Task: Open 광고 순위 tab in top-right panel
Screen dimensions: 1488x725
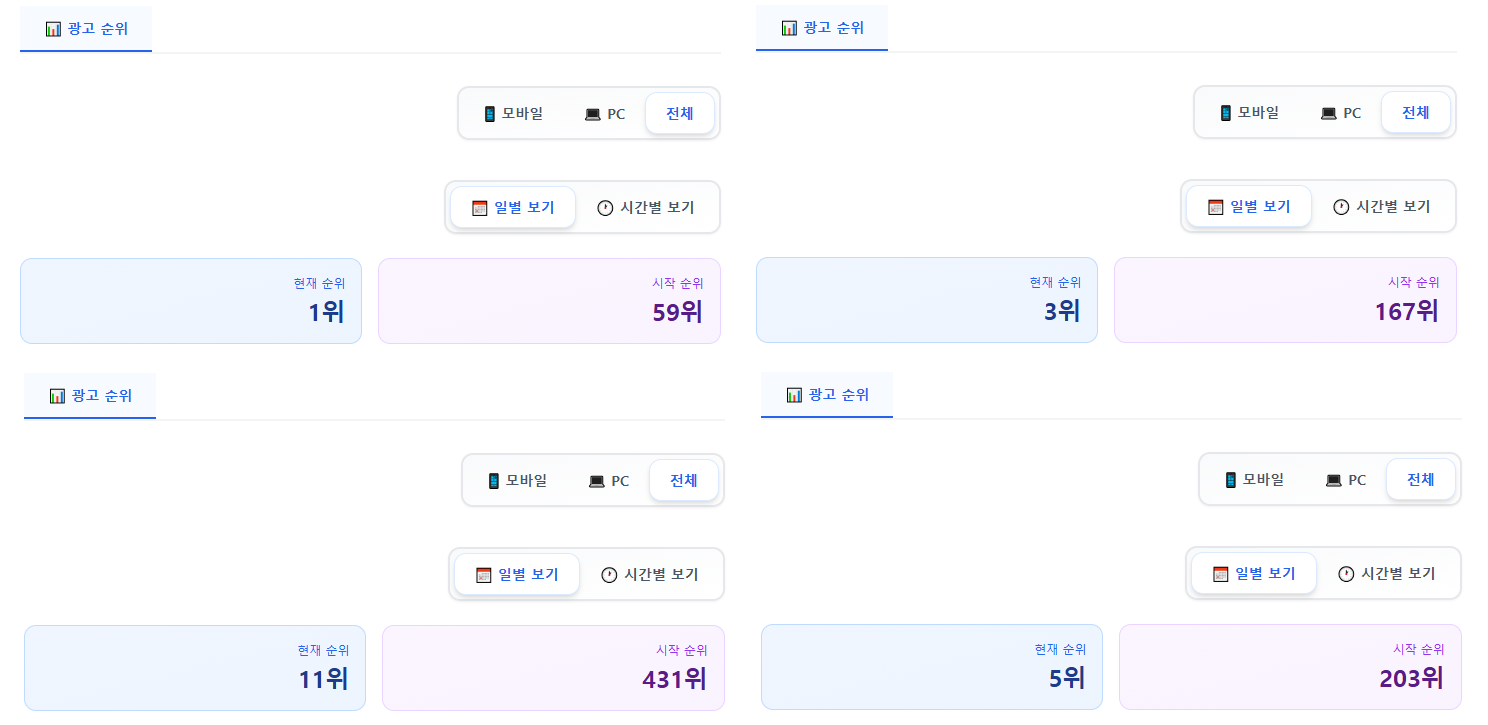Action: pyautogui.click(x=822, y=27)
